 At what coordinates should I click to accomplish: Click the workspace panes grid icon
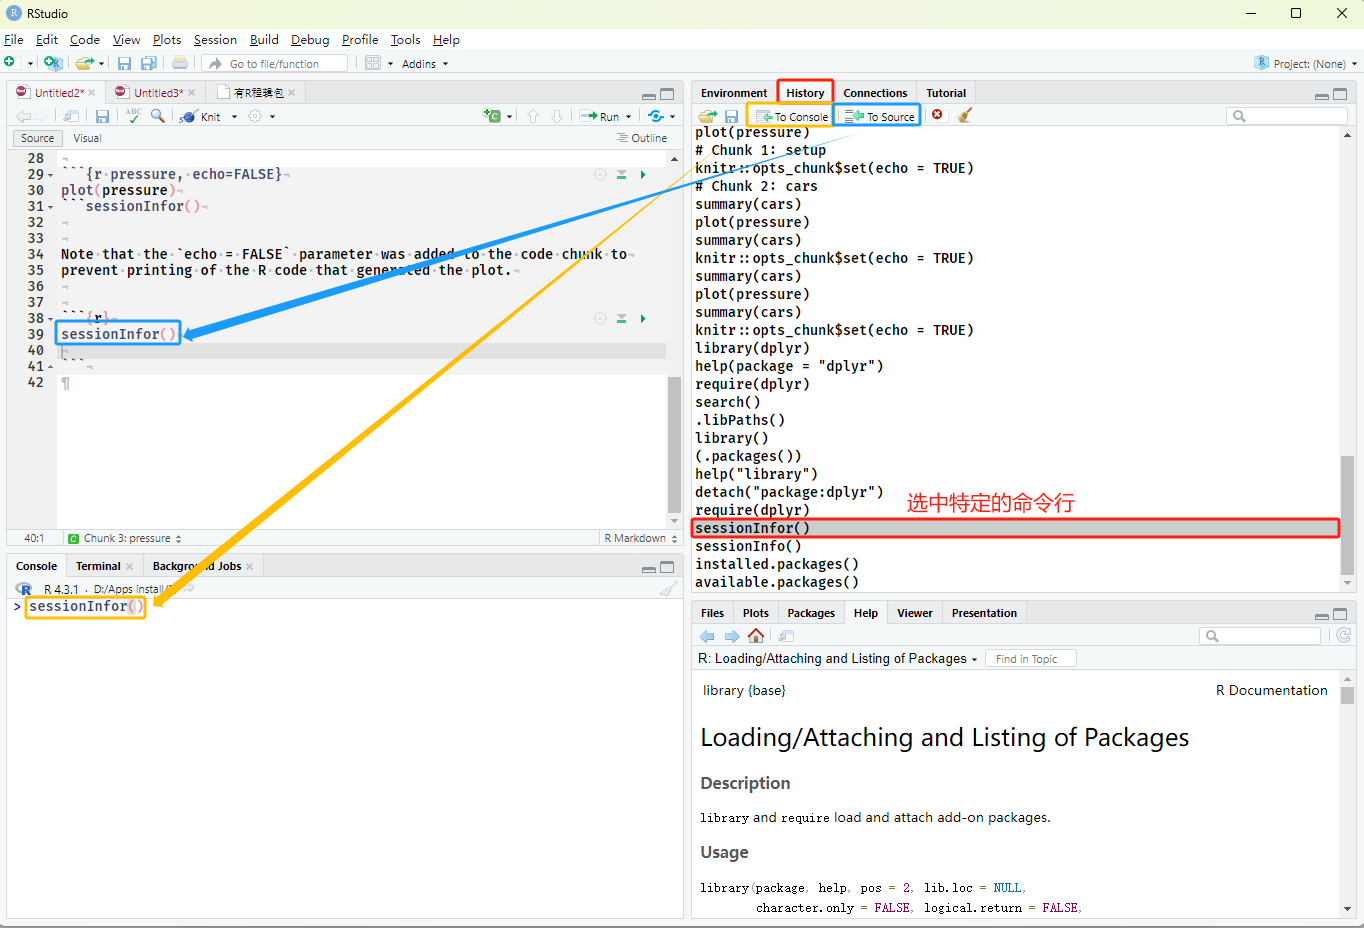point(373,63)
